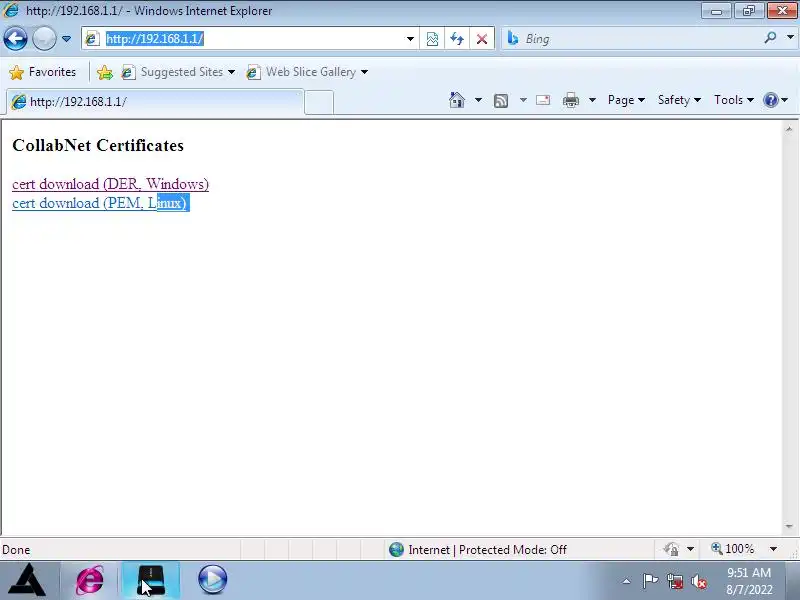This screenshot has height=600, width=800.
Task: Click the Forward navigation button
Action: point(44,39)
